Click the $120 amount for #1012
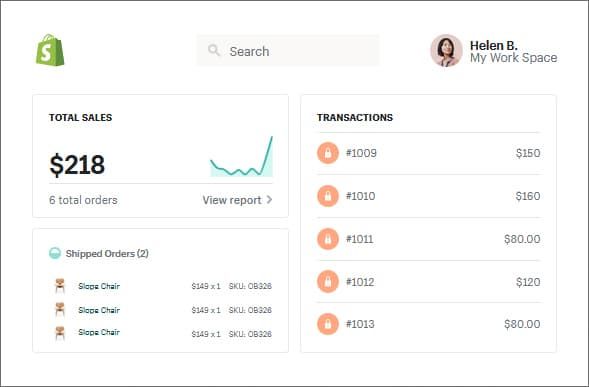The image size is (589, 387). (528, 282)
